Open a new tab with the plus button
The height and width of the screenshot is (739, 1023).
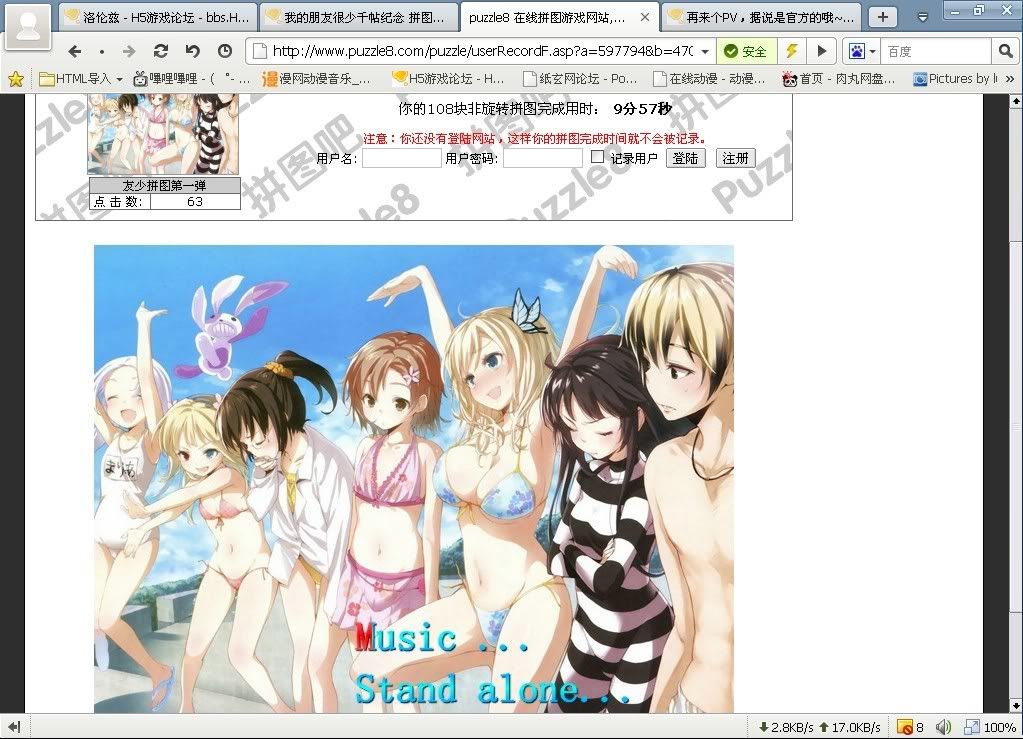(883, 17)
